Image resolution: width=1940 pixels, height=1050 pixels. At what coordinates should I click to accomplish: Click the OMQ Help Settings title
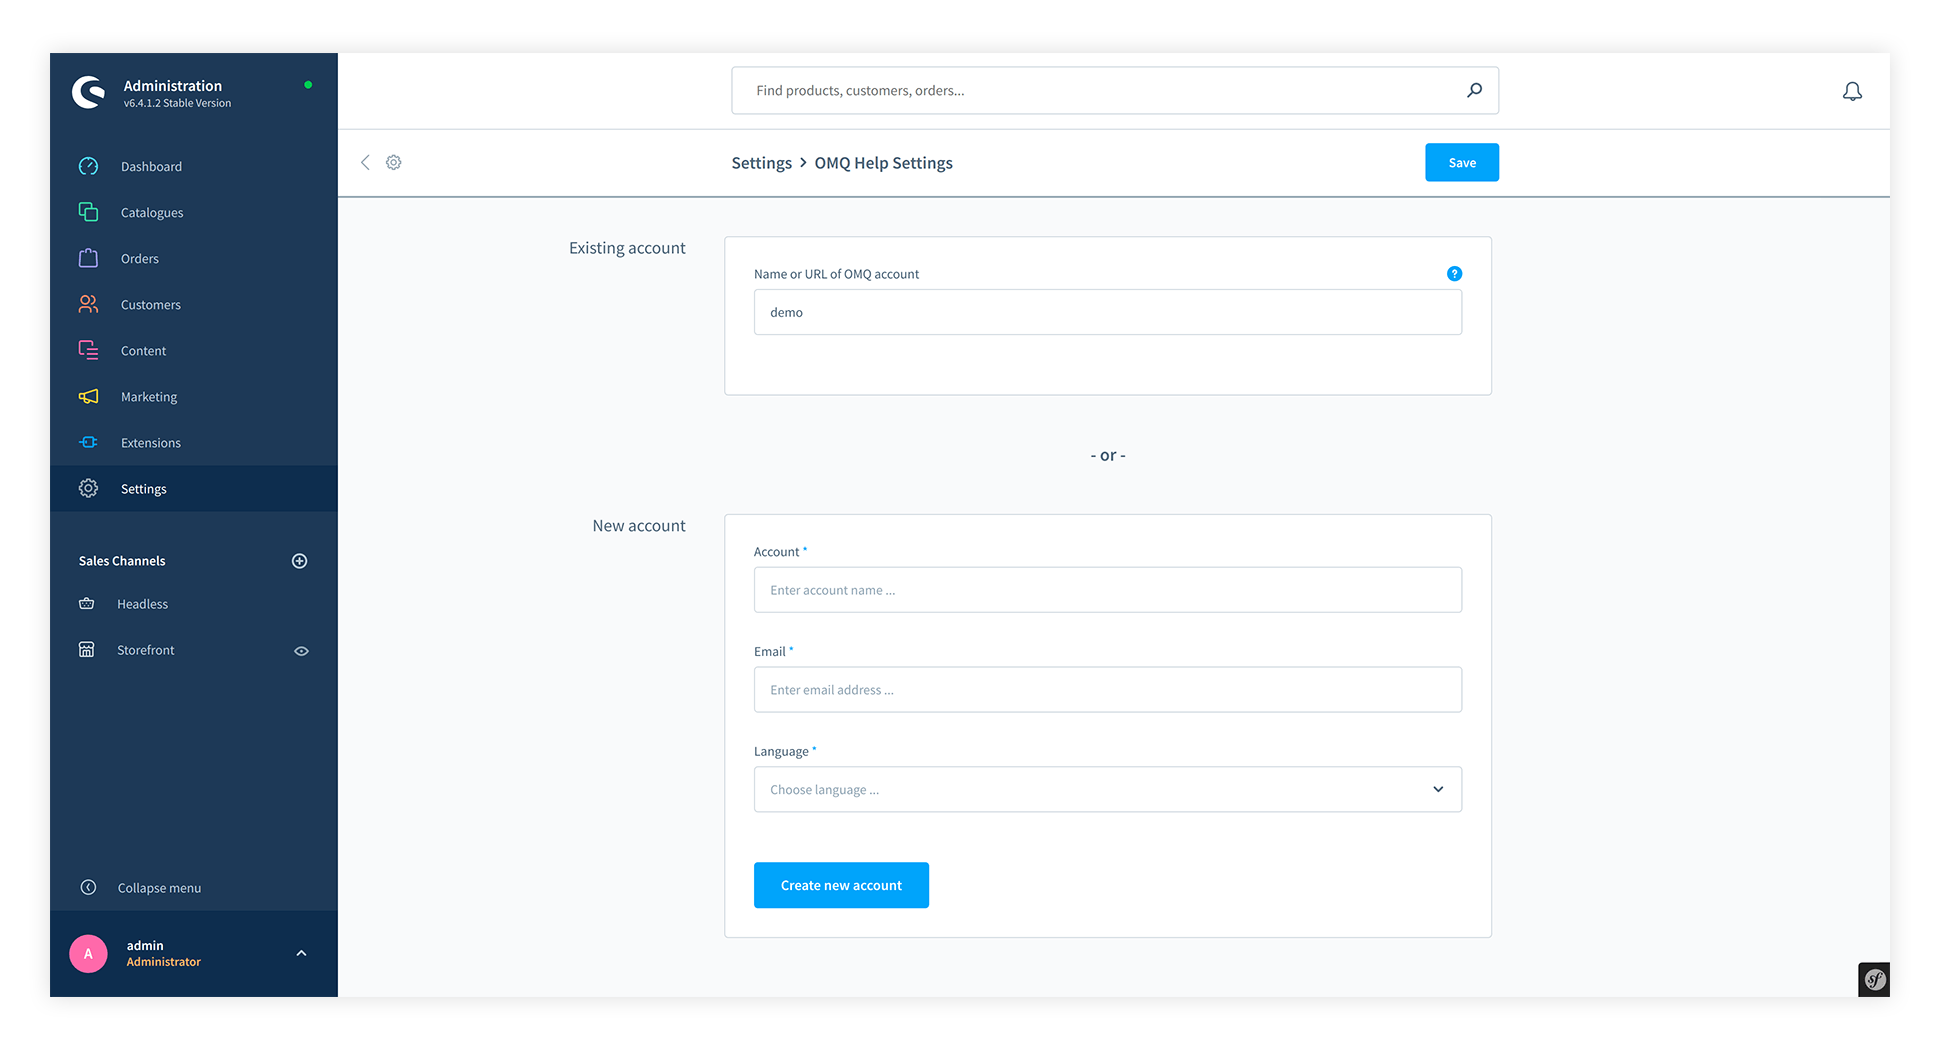[x=883, y=163]
